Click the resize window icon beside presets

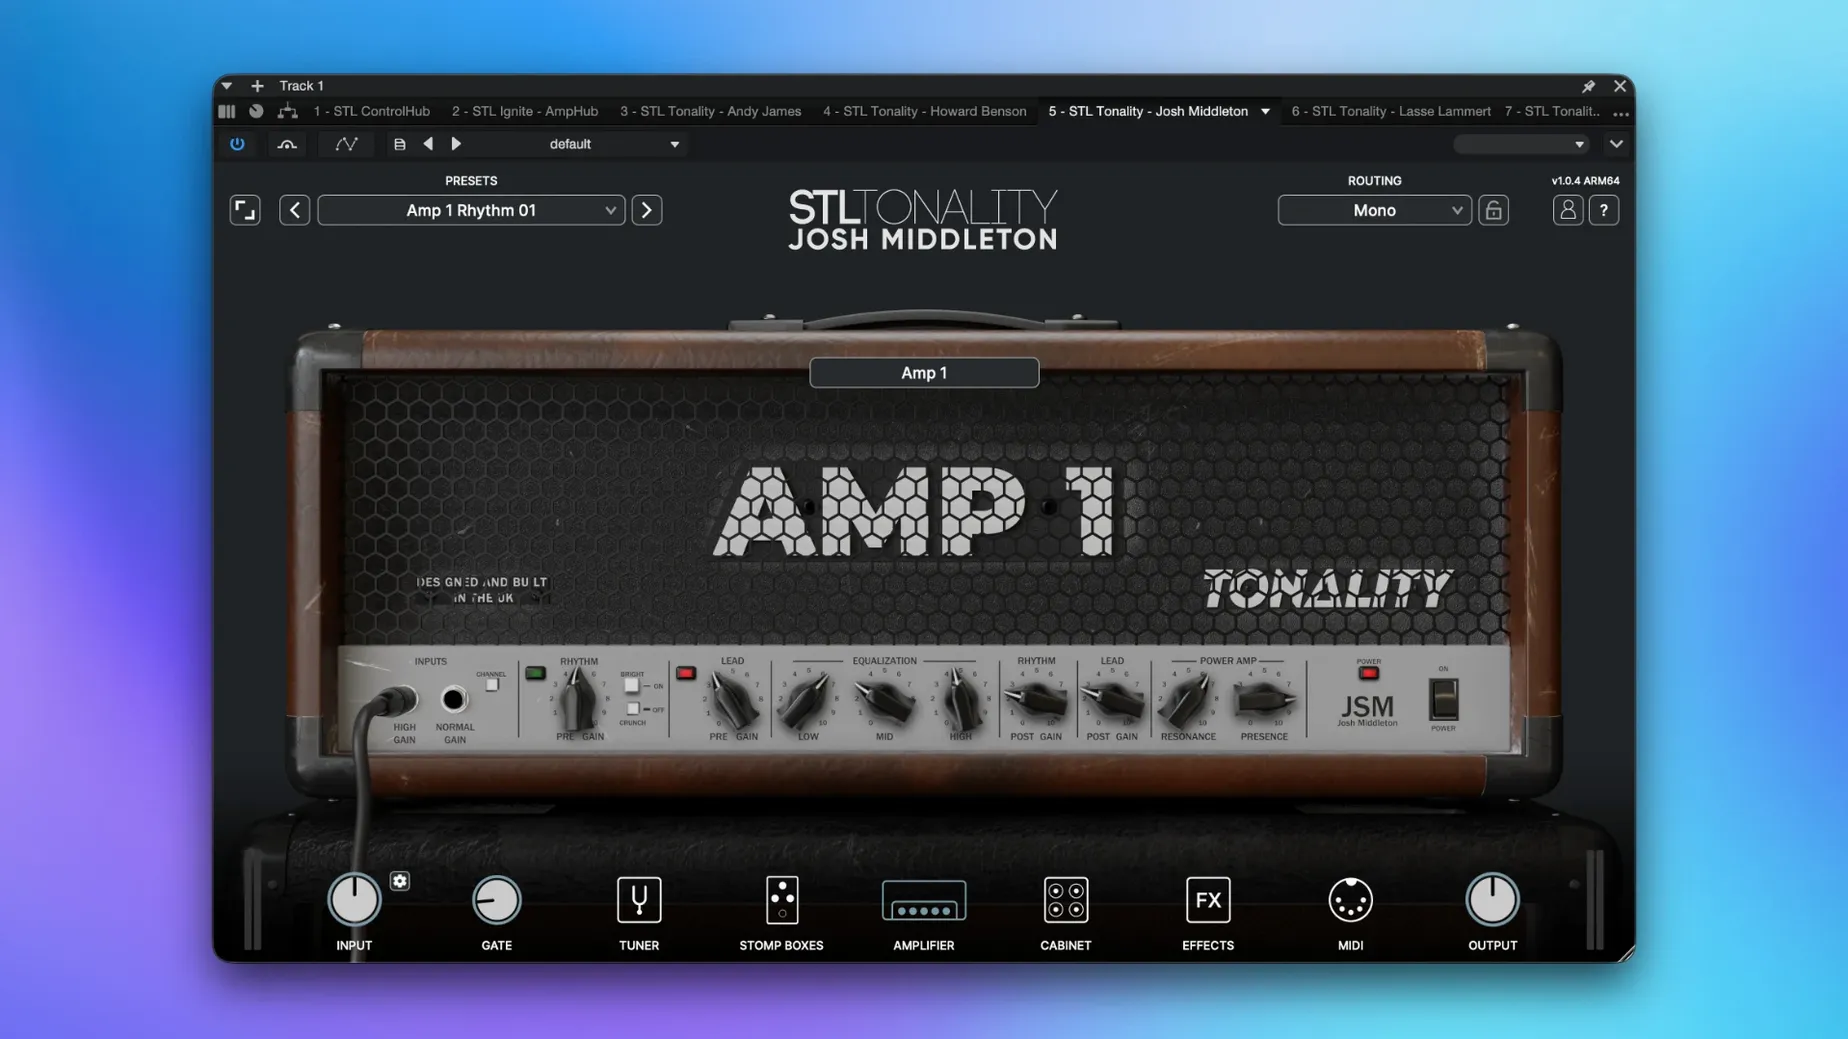click(x=245, y=210)
